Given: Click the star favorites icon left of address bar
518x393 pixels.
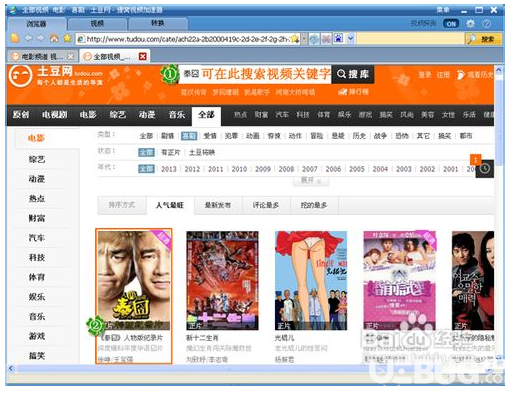Looking at the screenshot, I should pos(67,39).
